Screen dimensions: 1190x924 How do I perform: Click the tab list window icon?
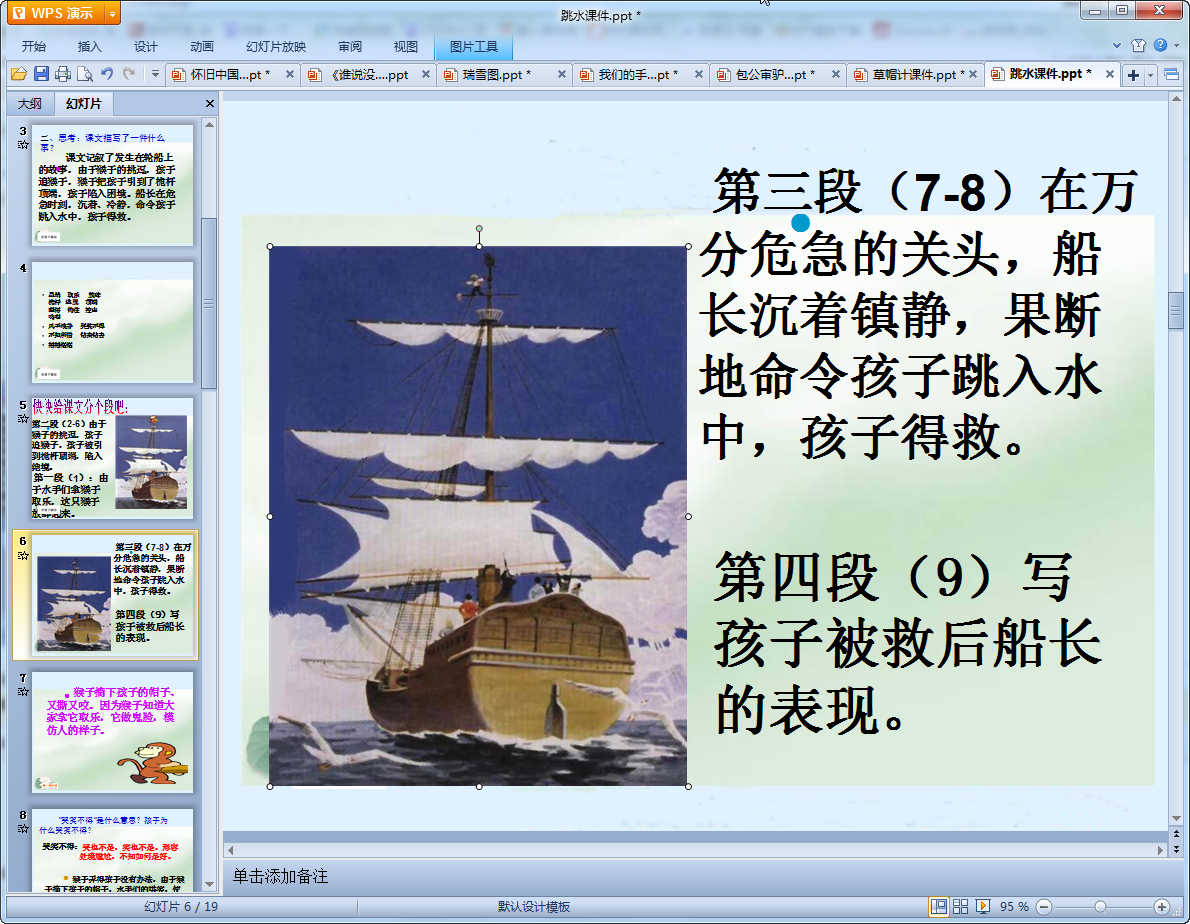pyautogui.click(x=1171, y=74)
